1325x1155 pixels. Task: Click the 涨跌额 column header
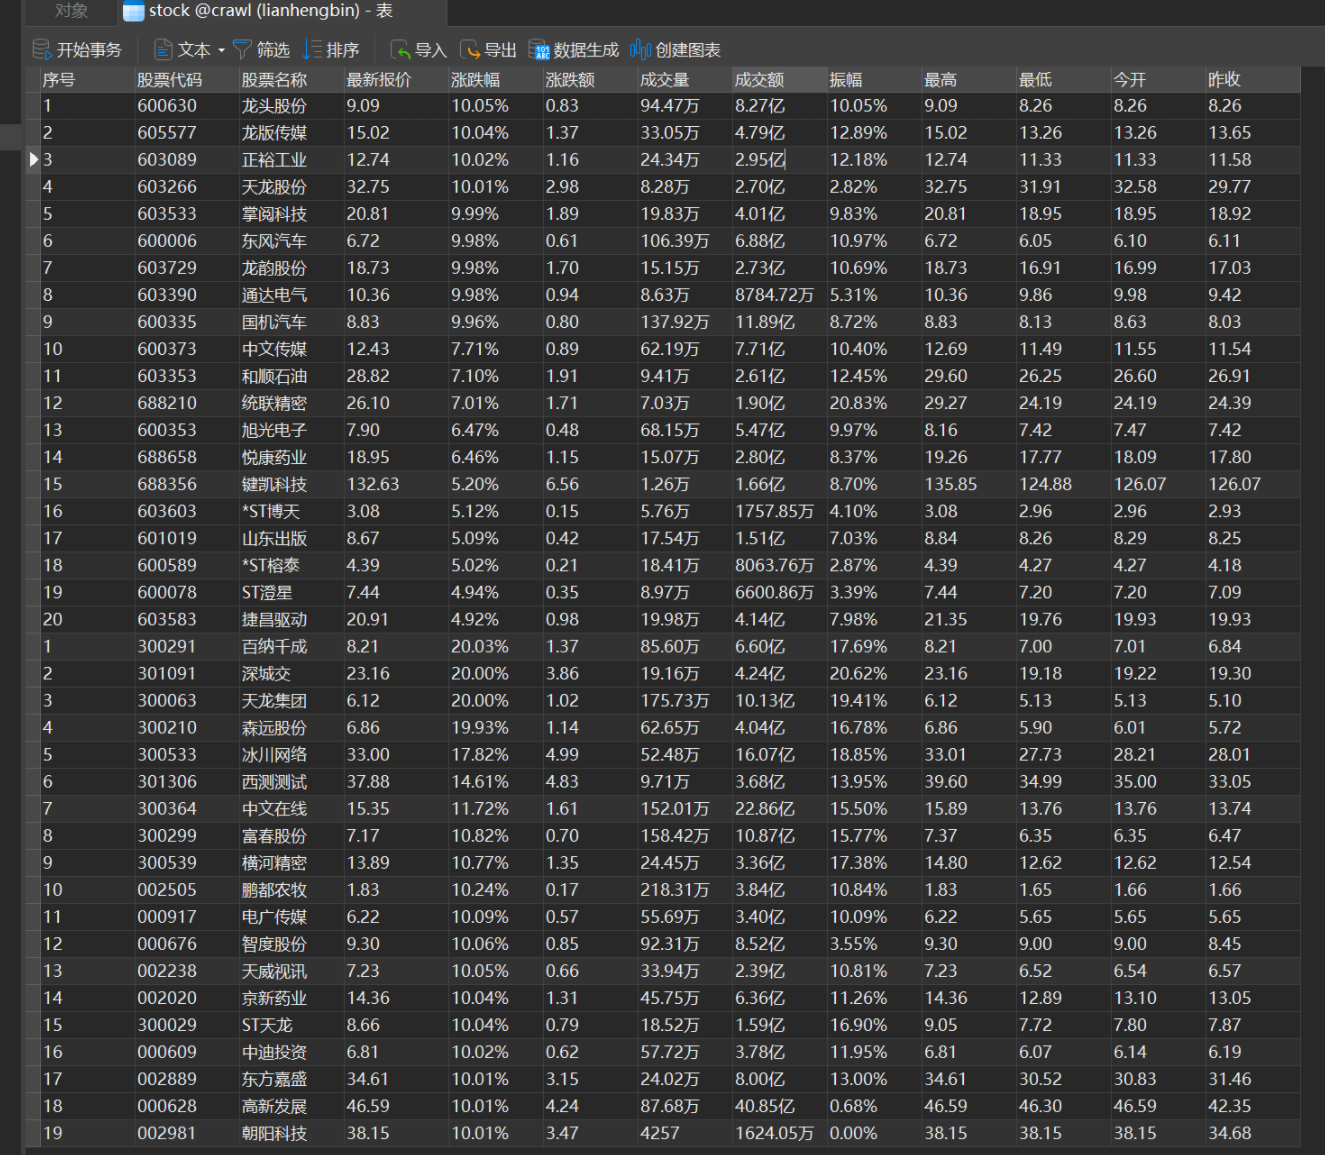tap(590, 79)
